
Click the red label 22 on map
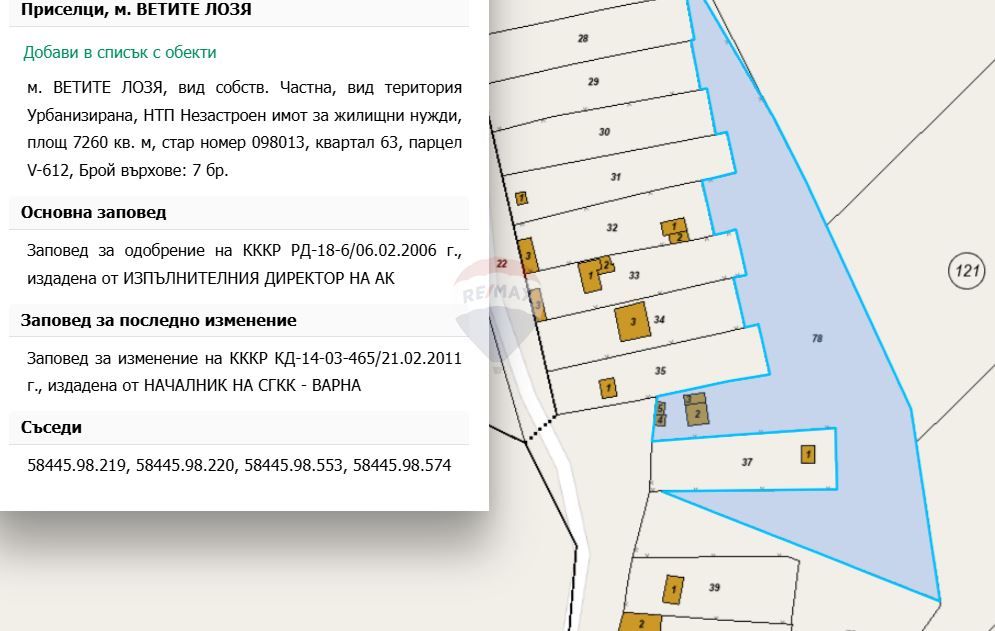point(502,263)
